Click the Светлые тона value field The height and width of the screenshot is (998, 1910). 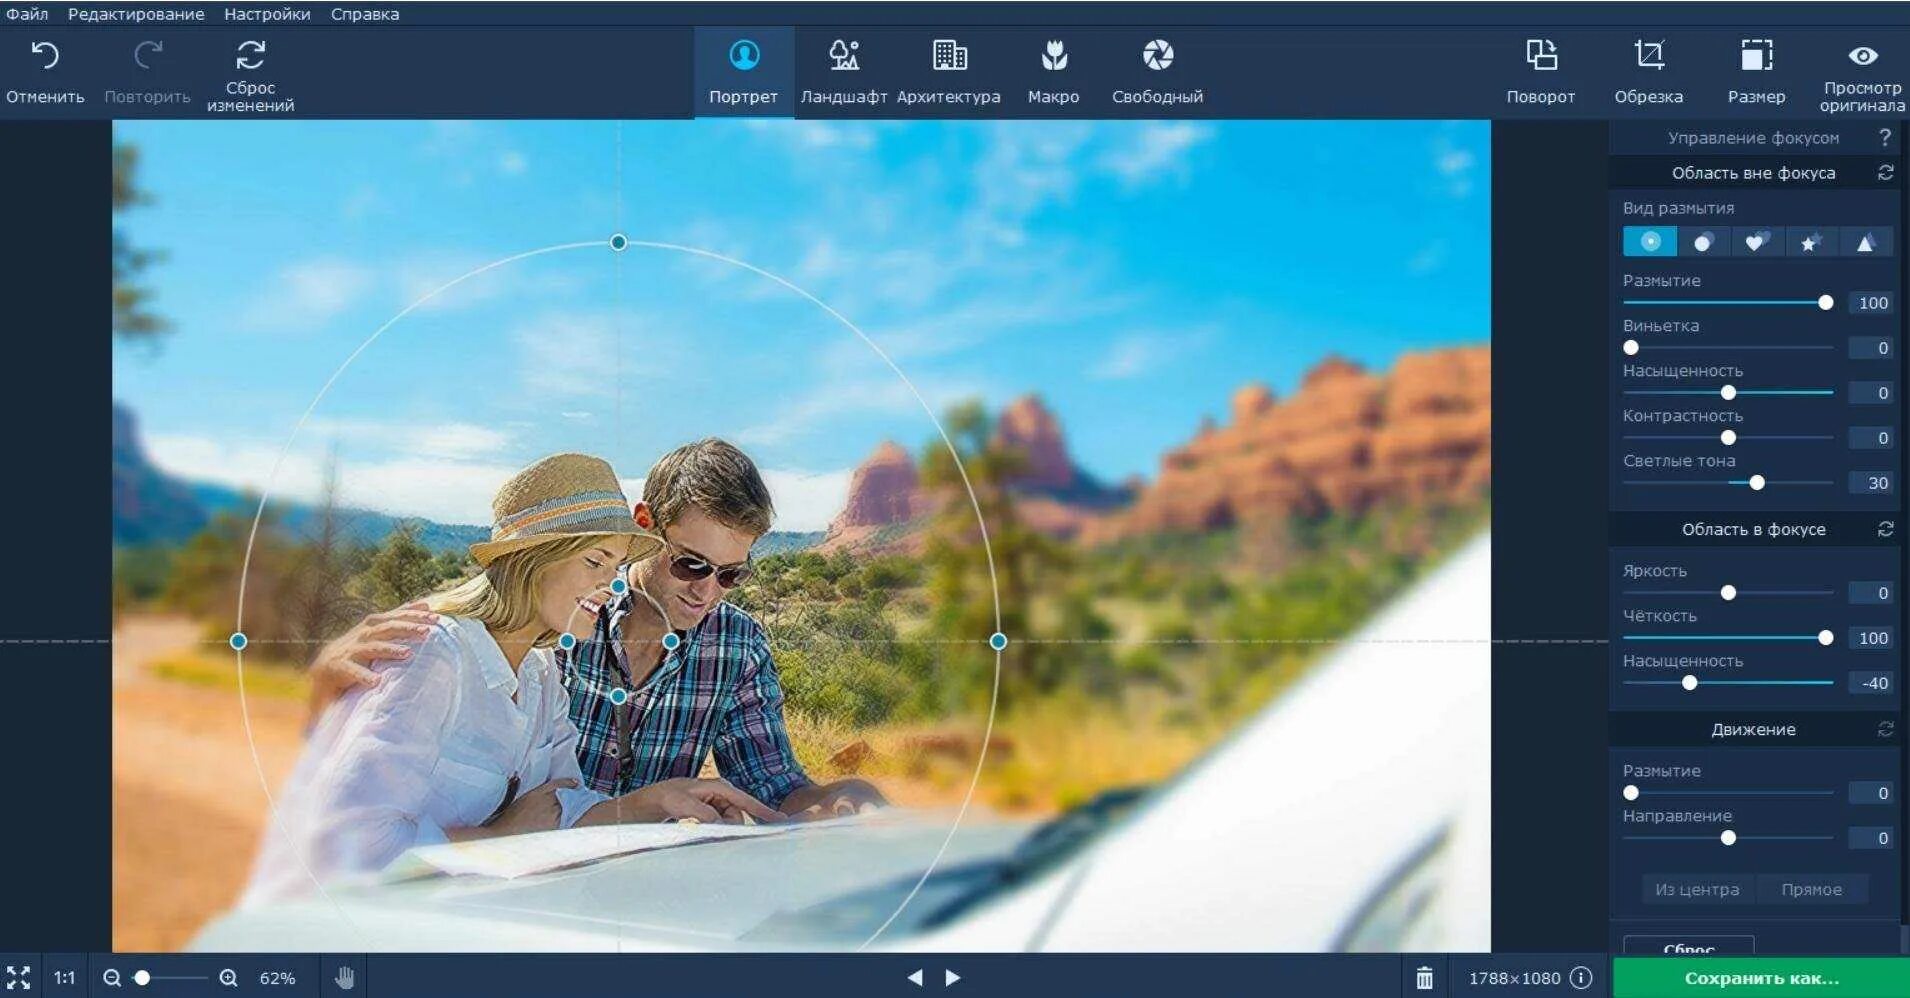pos(1871,482)
